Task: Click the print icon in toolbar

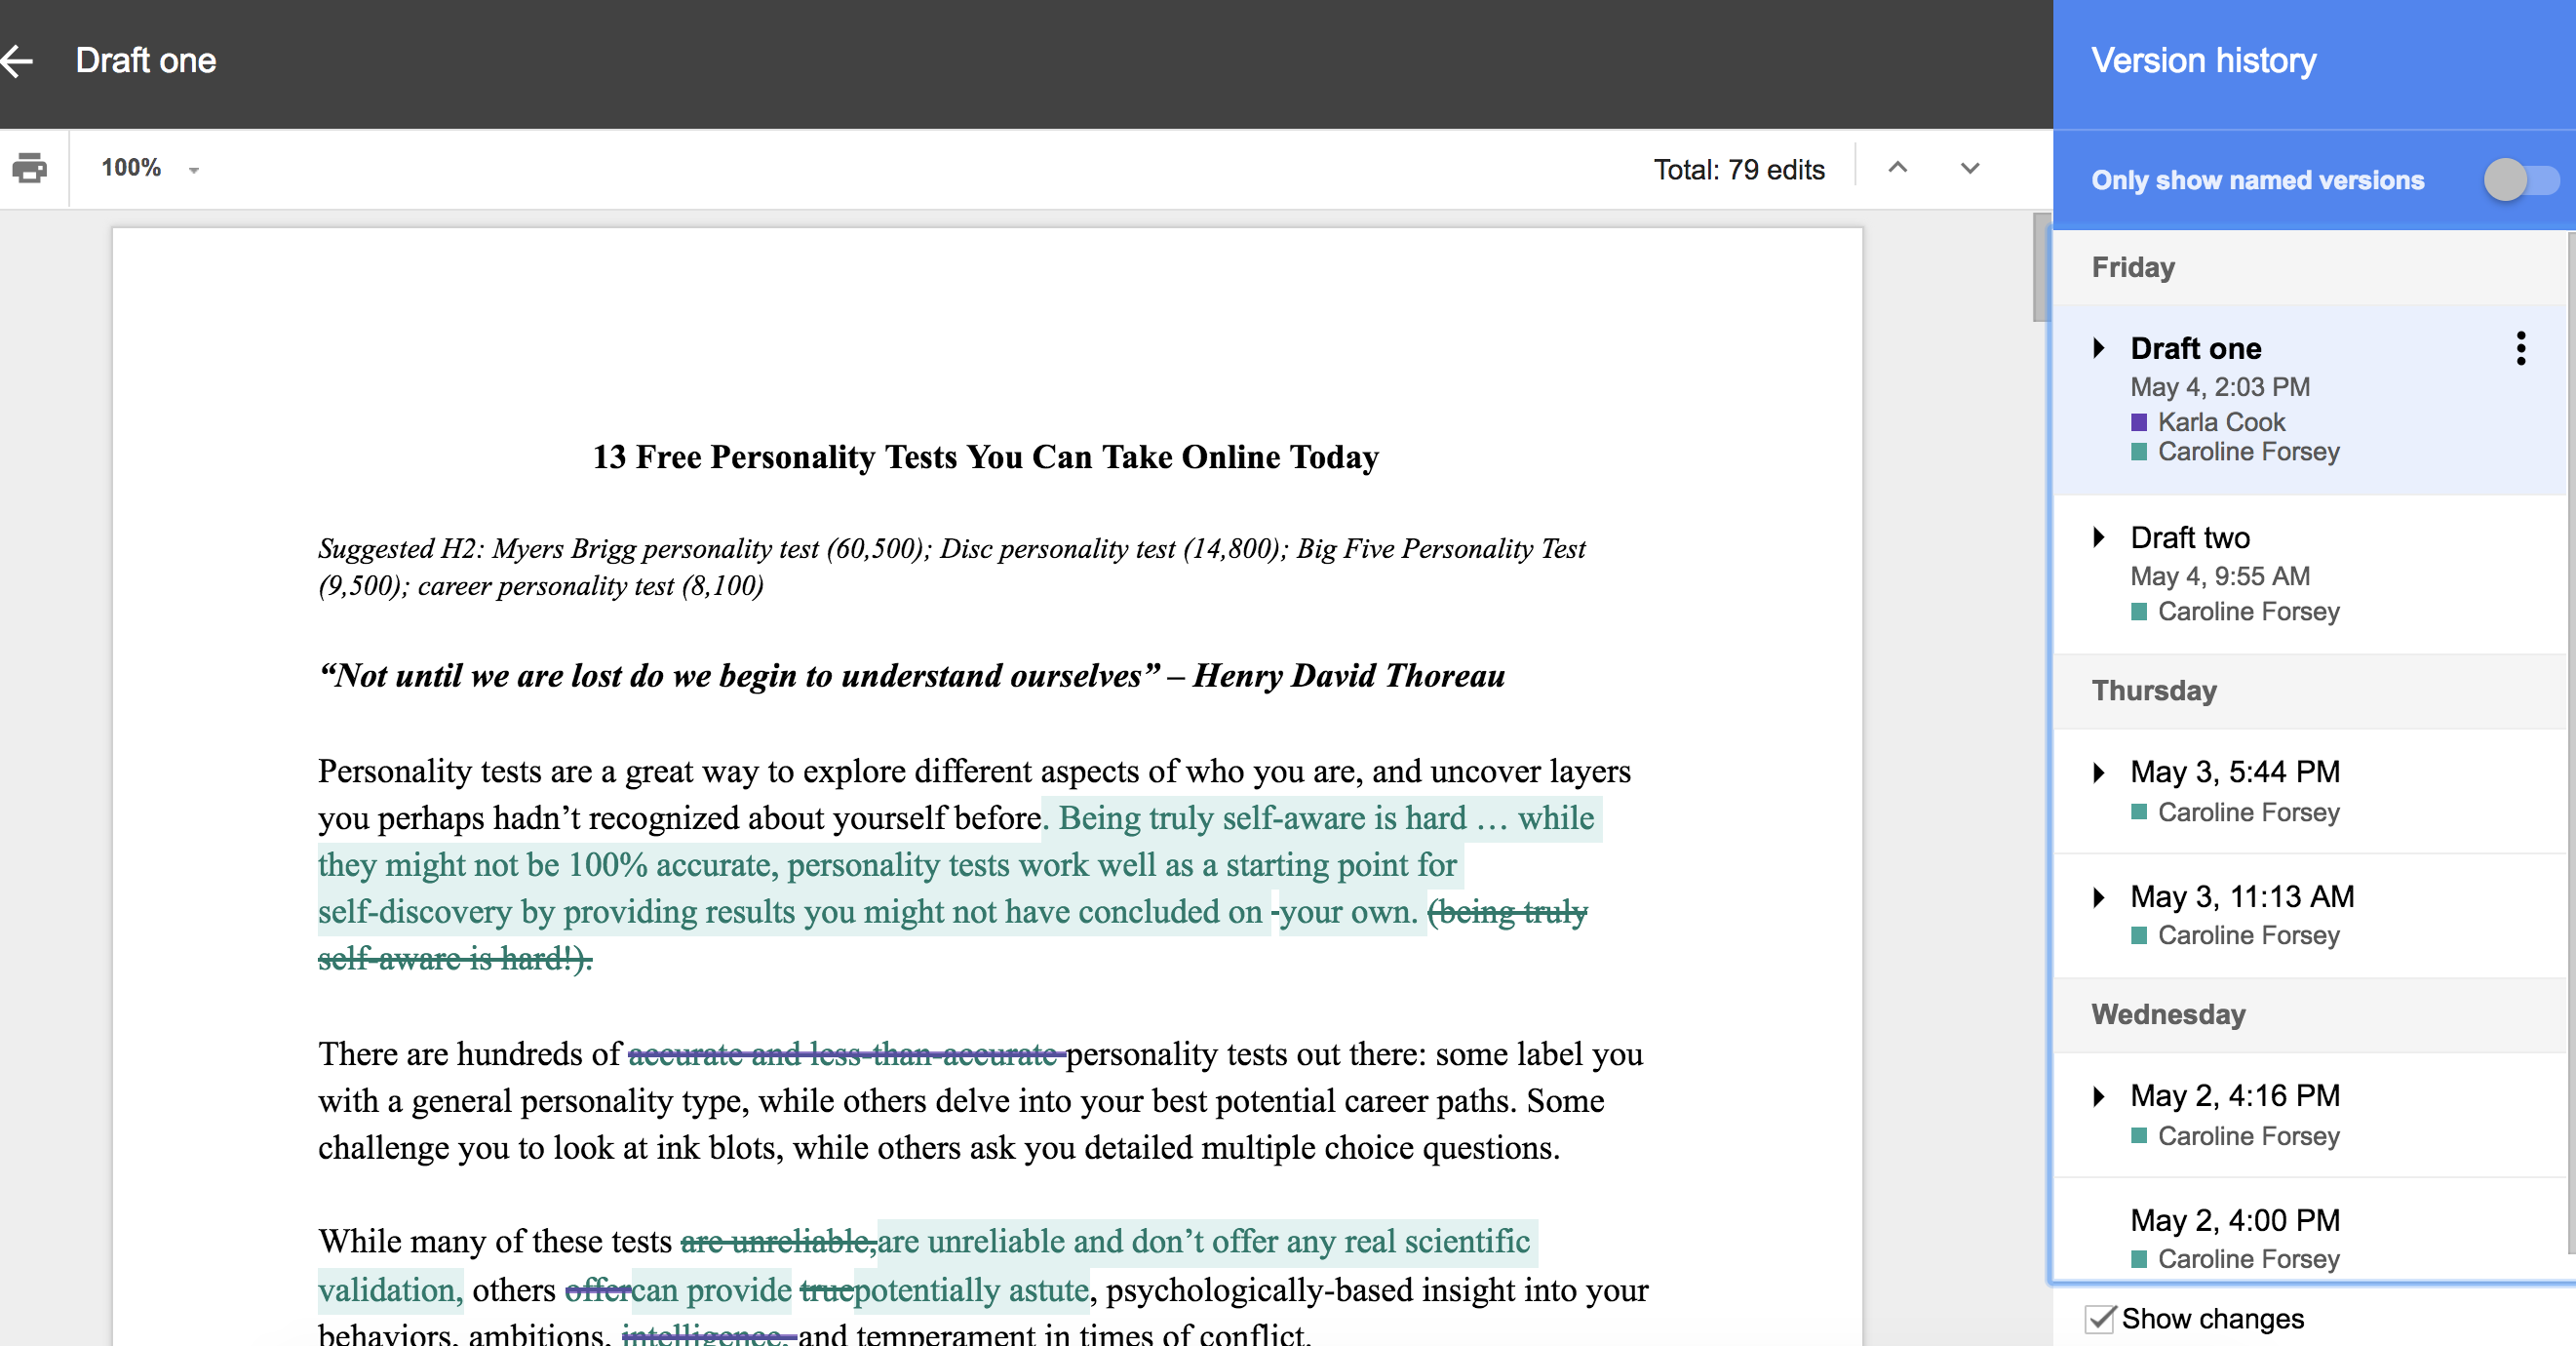Action: point(29,167)
